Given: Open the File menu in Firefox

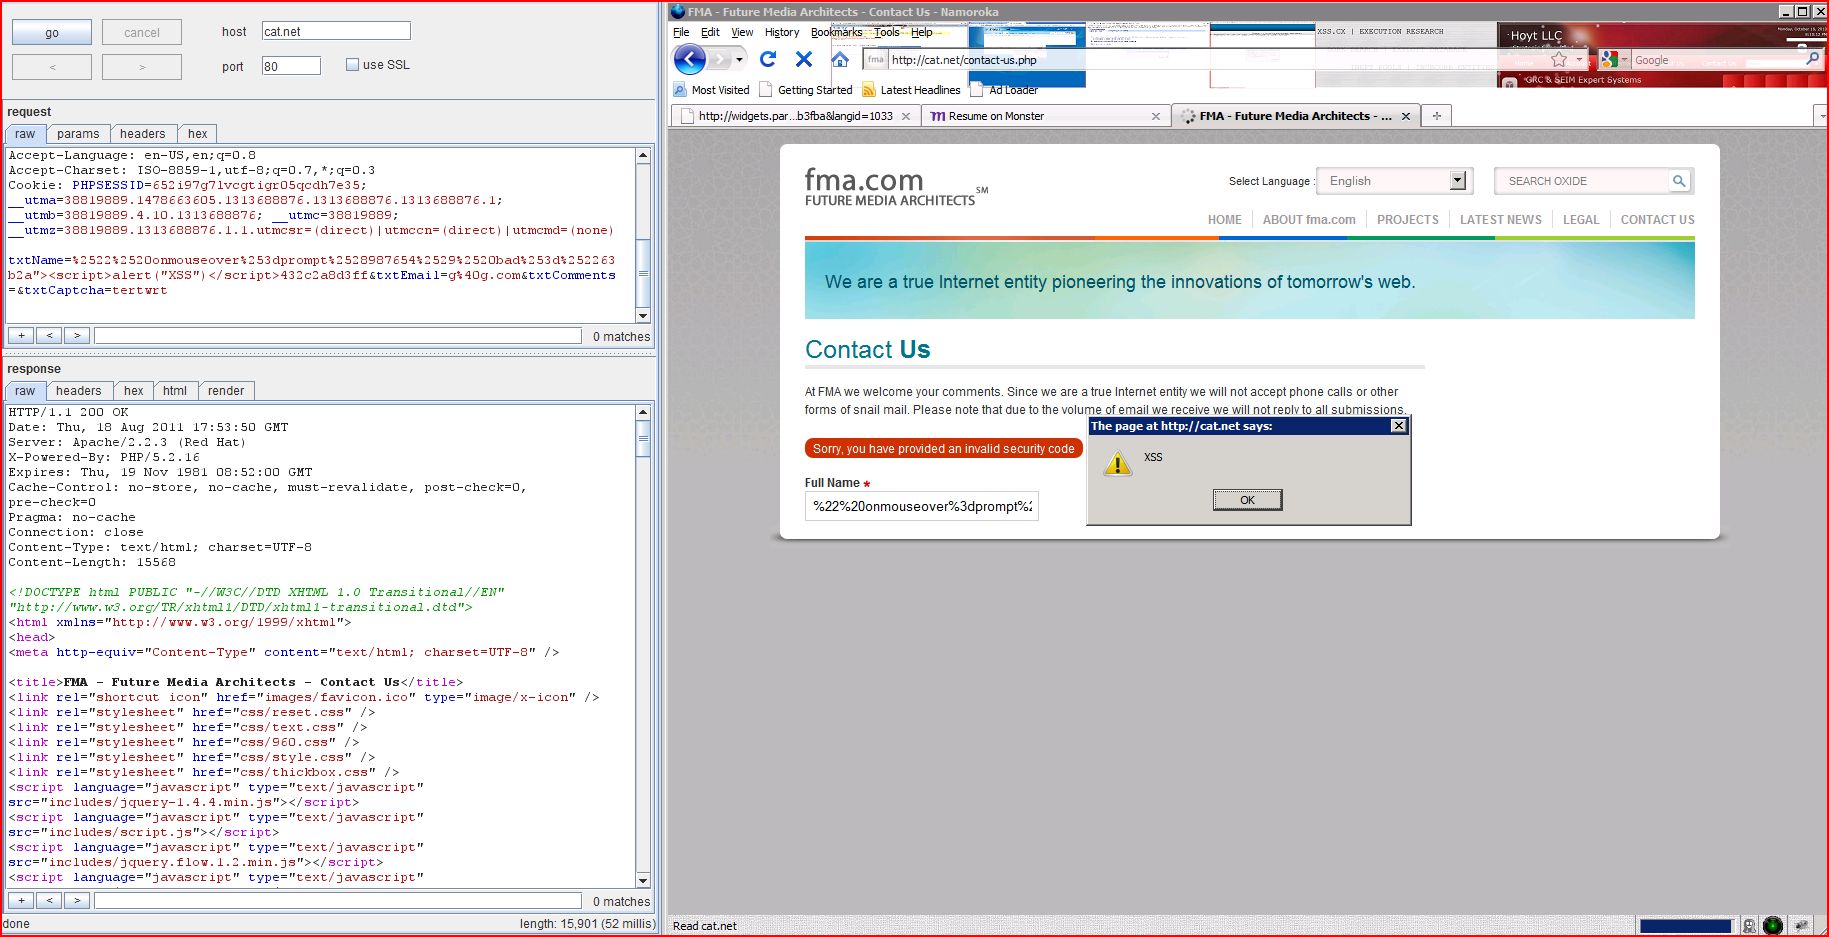Looking at the screenshot, I should pos(681,32).
